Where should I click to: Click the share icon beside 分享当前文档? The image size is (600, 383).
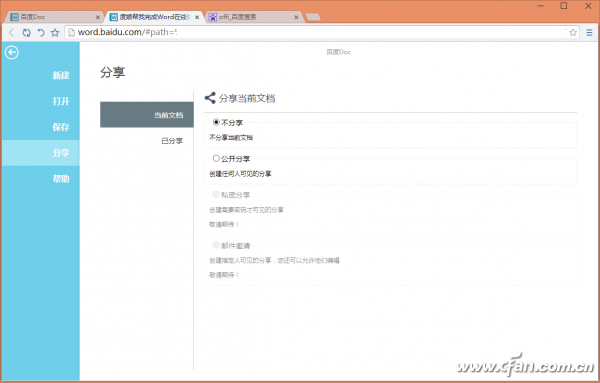pyautogui.click(x=210, y=98)
